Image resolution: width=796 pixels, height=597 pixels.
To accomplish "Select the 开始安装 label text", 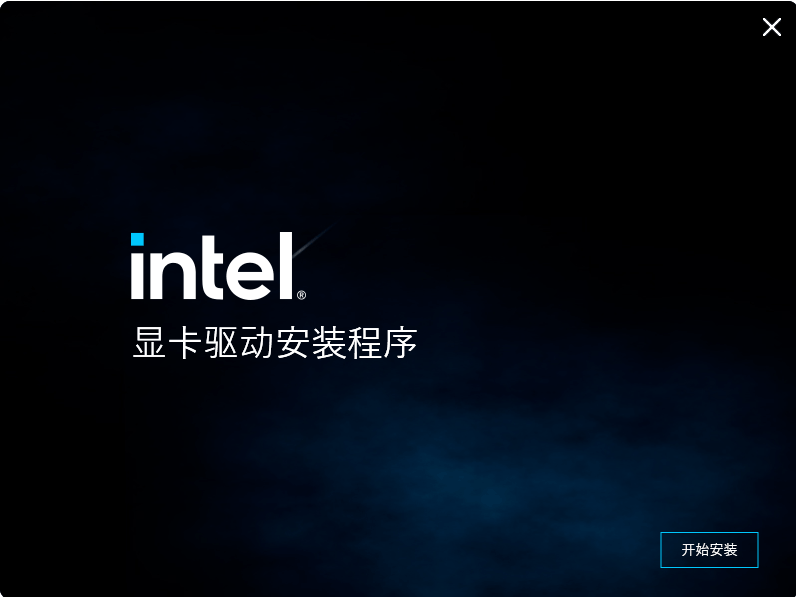I will click(x=709, y=550).
